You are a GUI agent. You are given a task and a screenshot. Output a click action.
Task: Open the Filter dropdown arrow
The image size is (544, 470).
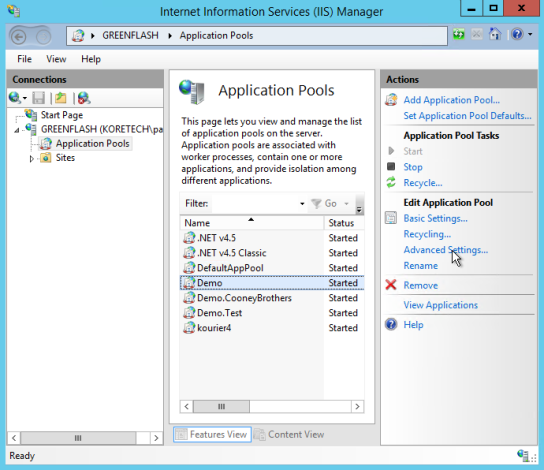coord(302,204)
